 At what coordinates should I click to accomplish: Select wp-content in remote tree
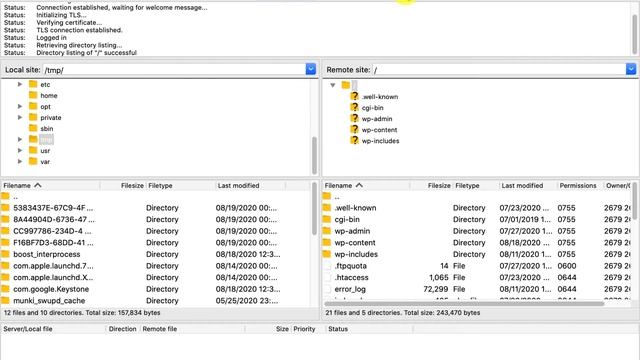click(379, 130)
